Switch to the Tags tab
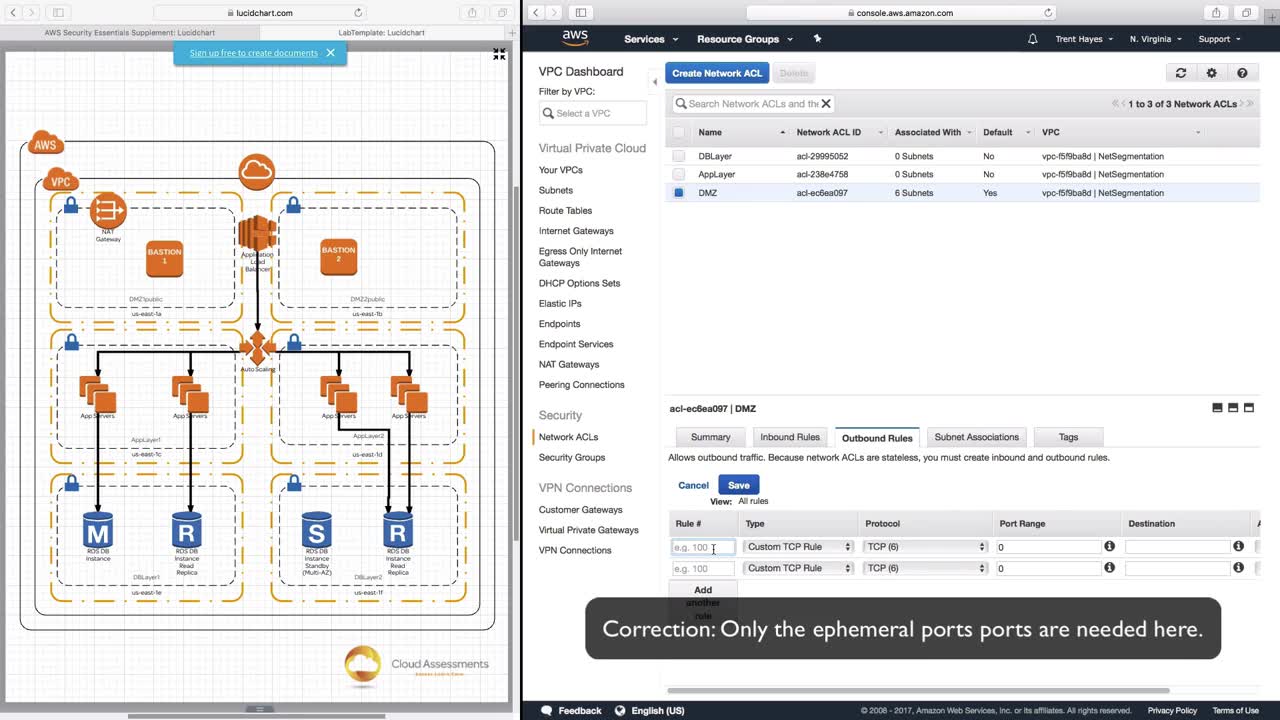This screenshot has height=720, width=1280. click(1068, 437)
